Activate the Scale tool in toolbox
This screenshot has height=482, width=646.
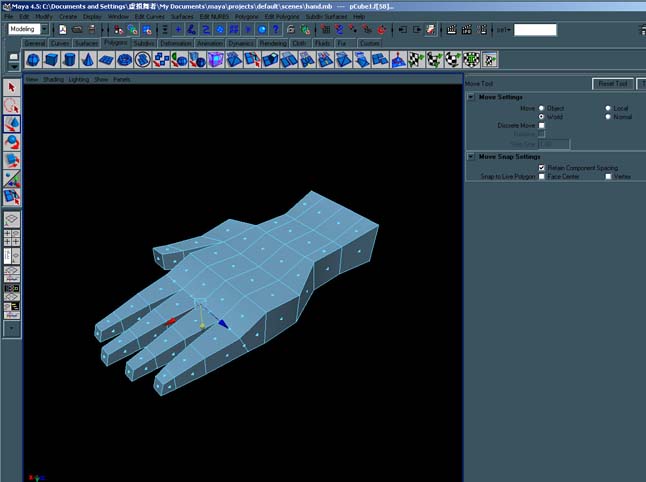12,160
